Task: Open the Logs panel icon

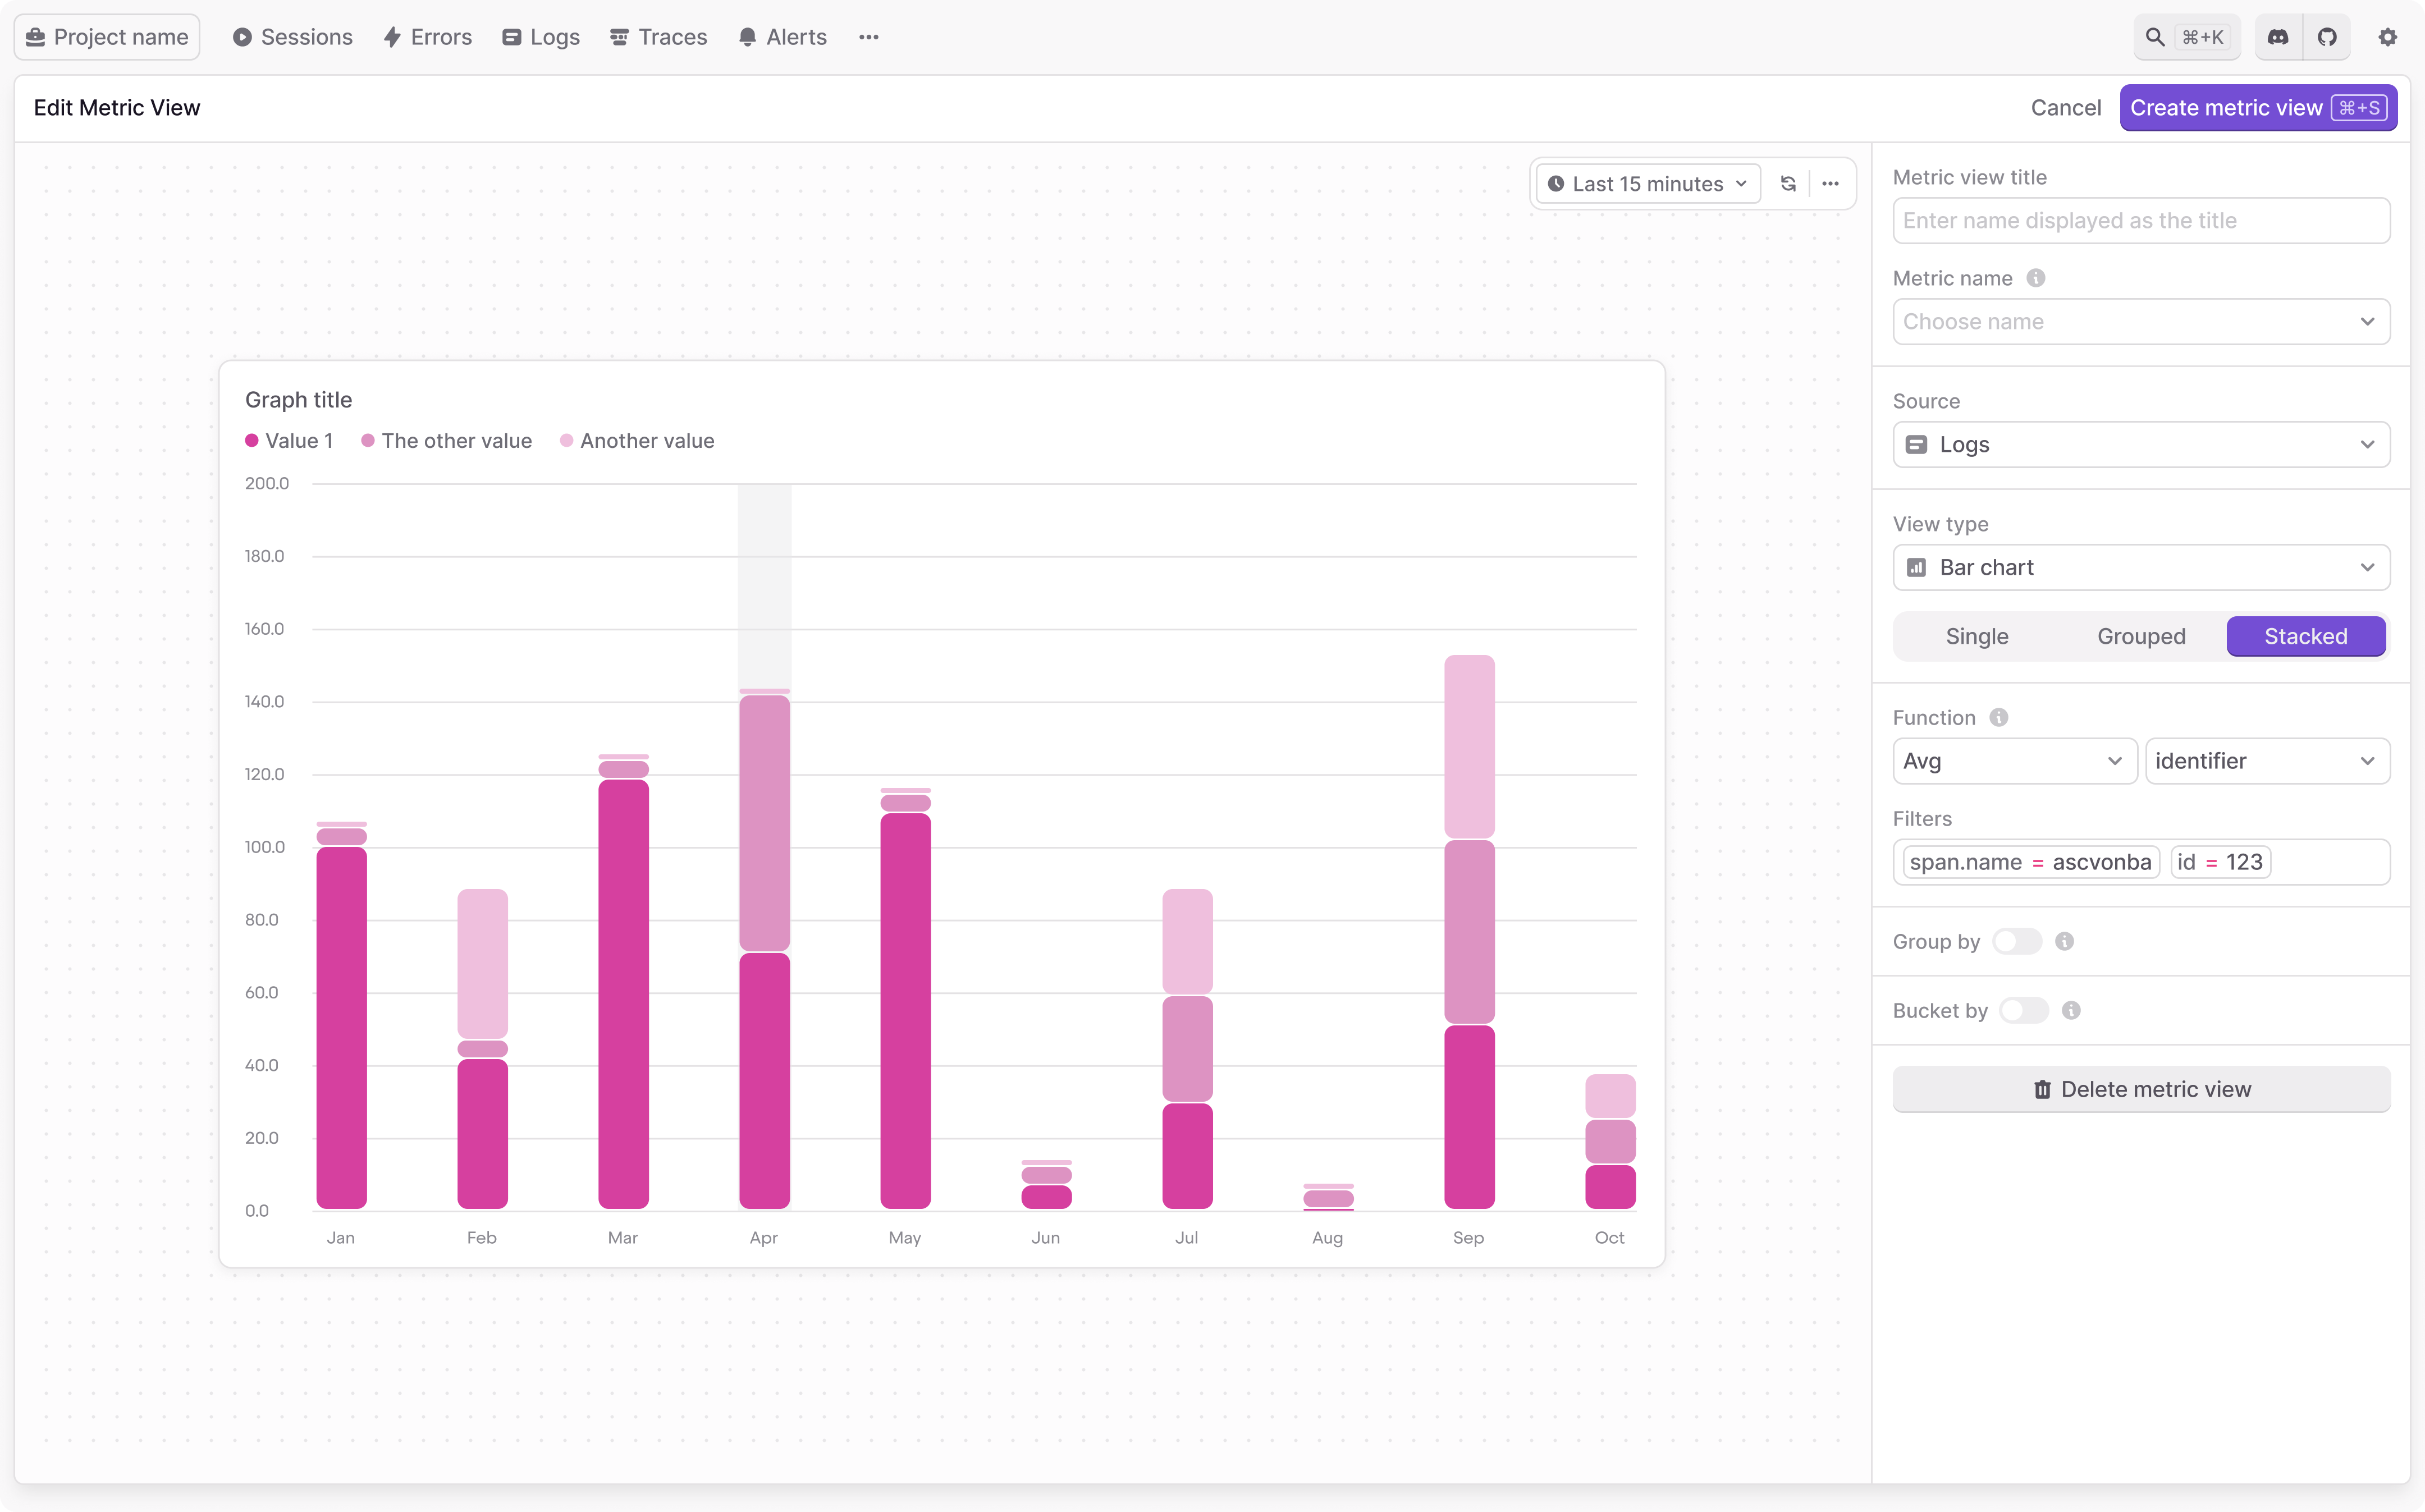Action: (x=512, y=36)
